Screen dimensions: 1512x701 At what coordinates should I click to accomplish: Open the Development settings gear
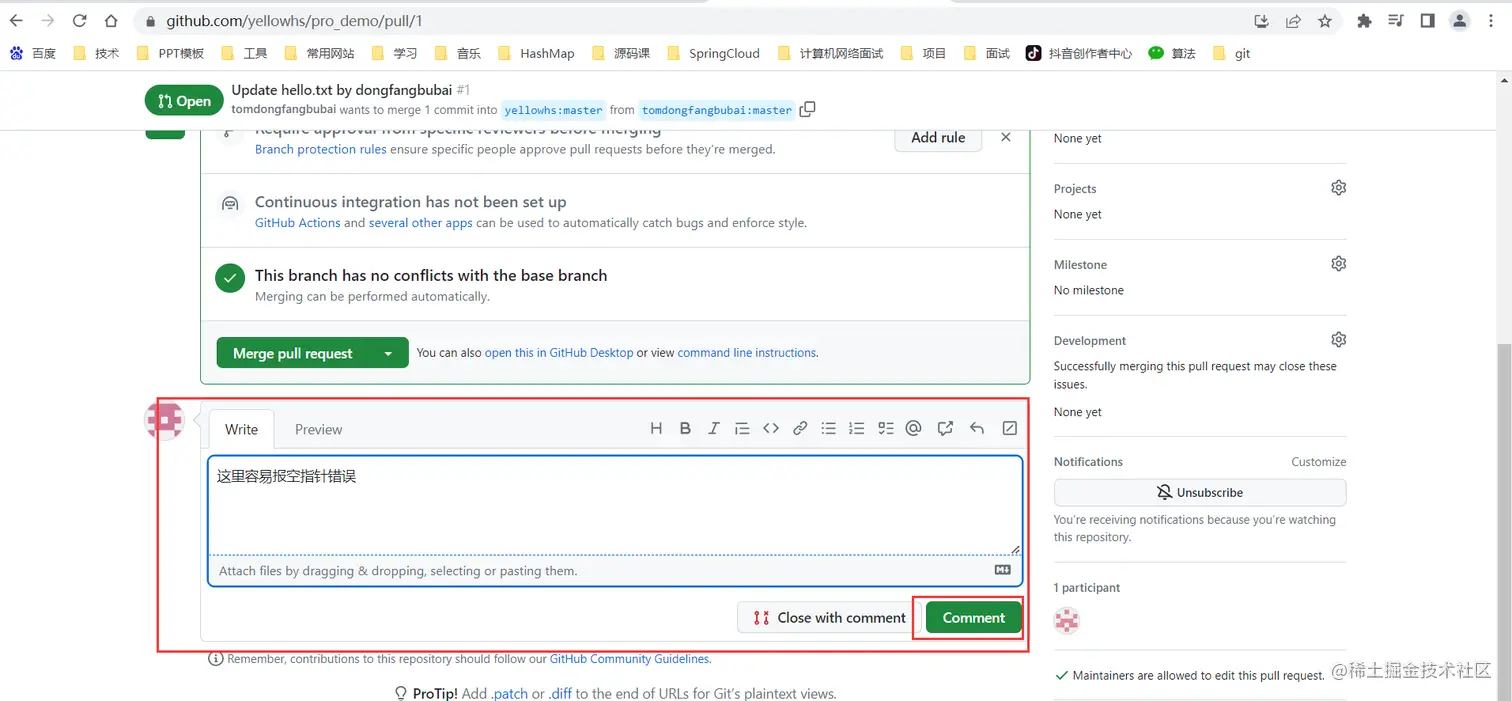pos(1338,340)
